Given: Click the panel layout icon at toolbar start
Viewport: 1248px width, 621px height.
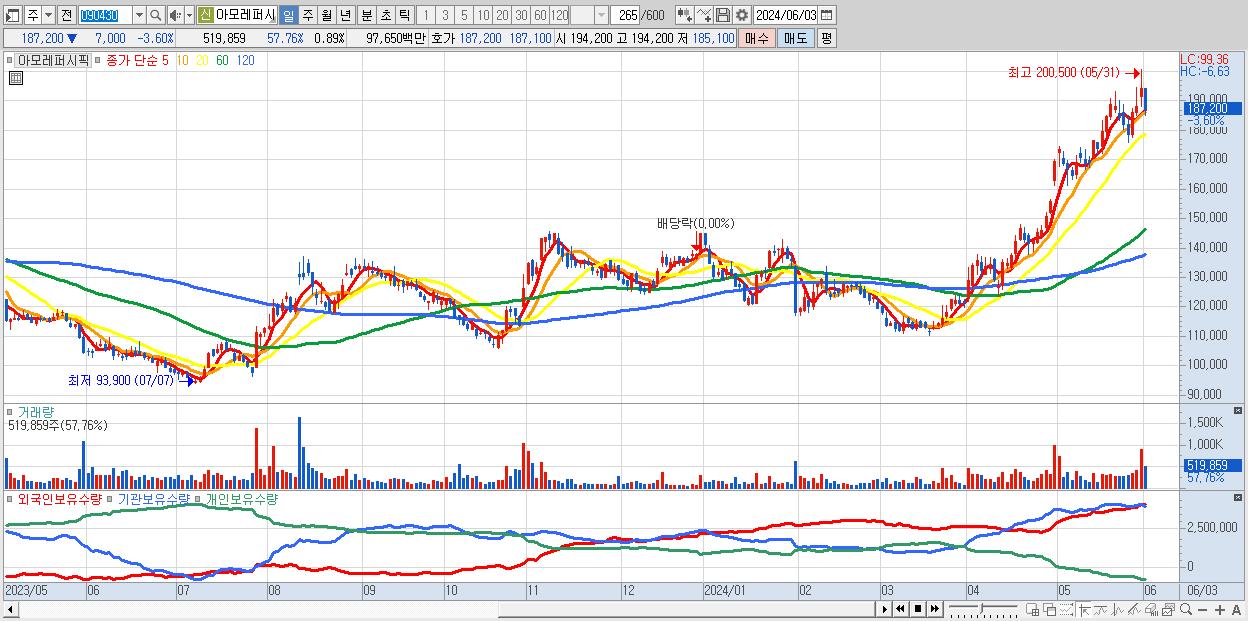Looking at the screenshot, I should click(12, 15).
